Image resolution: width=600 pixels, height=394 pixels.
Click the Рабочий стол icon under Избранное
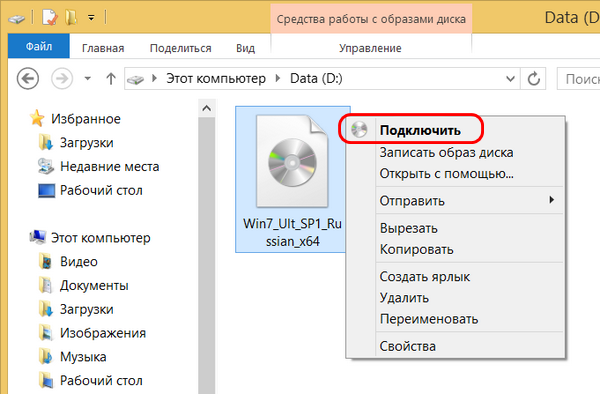point(46,190)
